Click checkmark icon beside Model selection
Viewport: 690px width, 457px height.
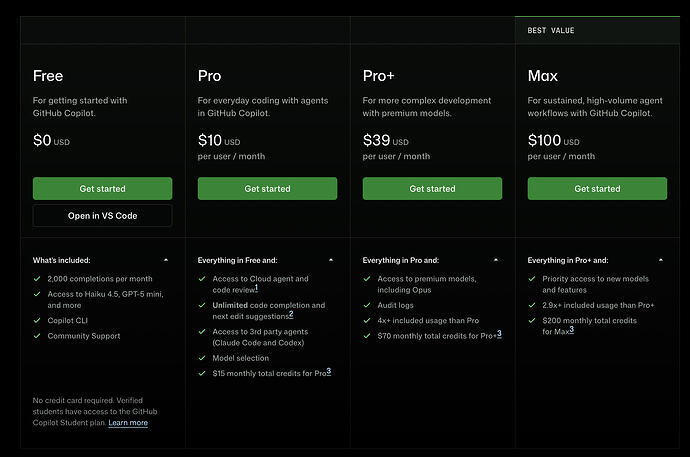[x=202, y=358]
